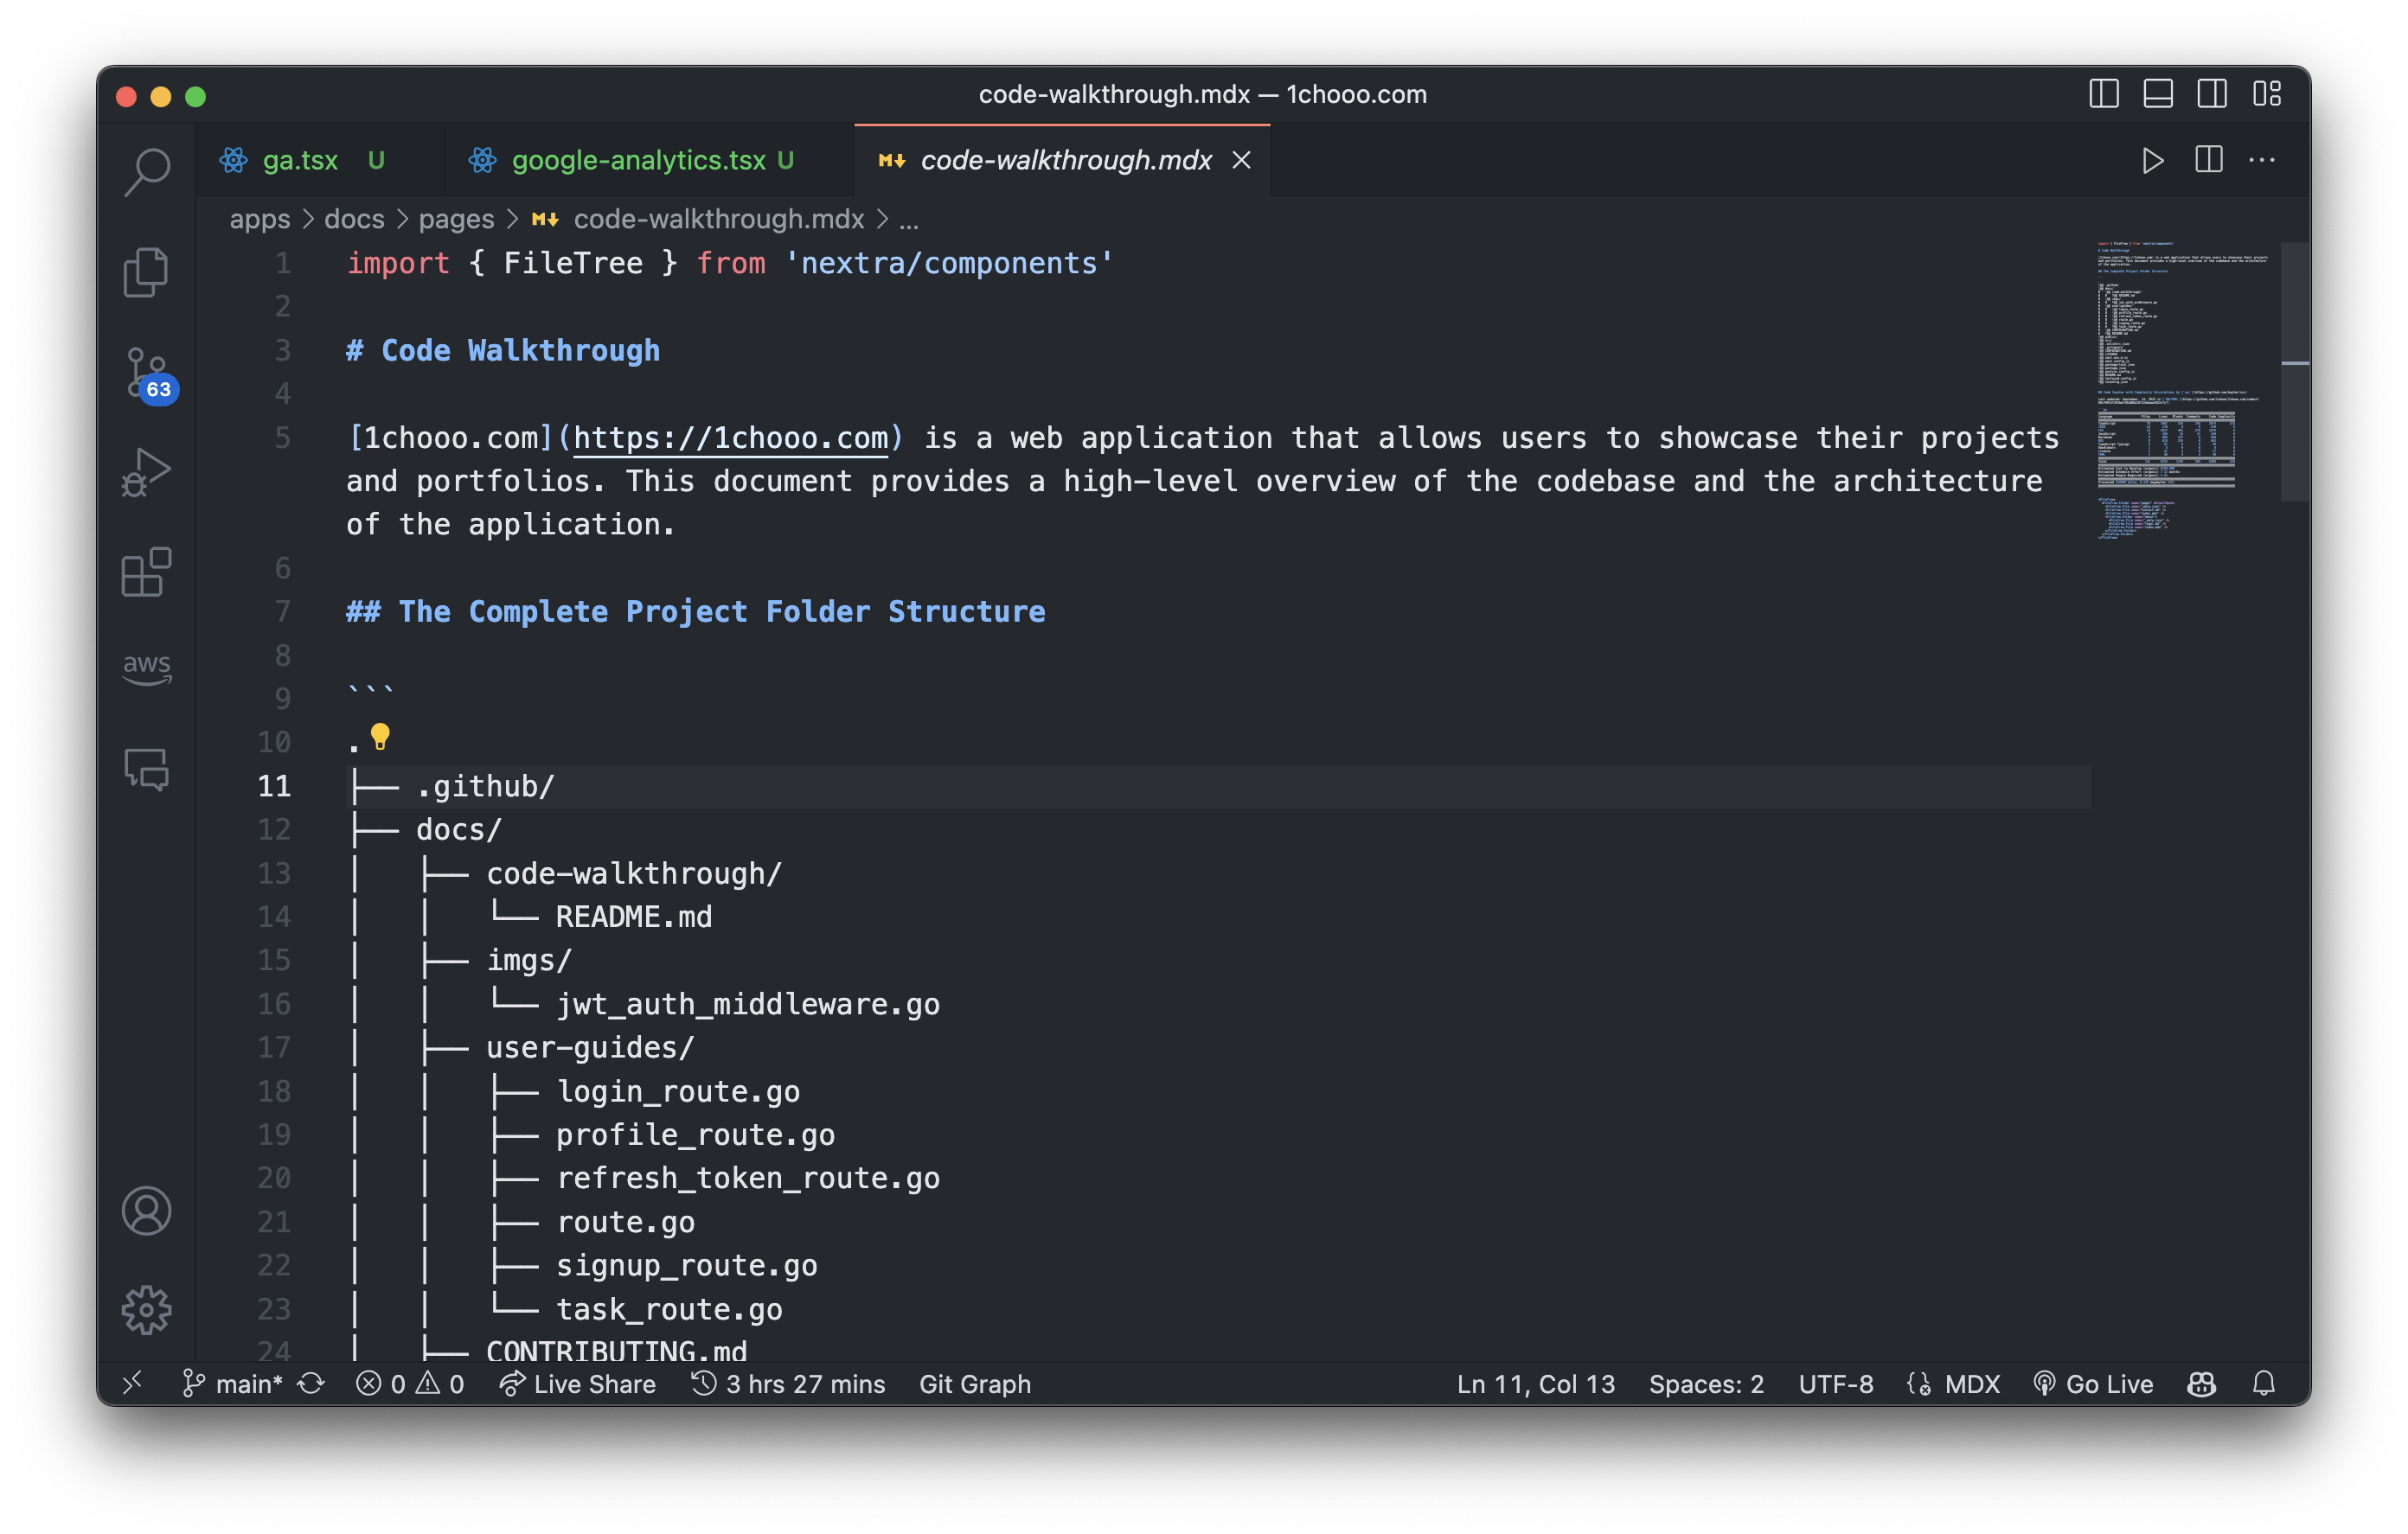Expand the apps breadcrumb

259,219
